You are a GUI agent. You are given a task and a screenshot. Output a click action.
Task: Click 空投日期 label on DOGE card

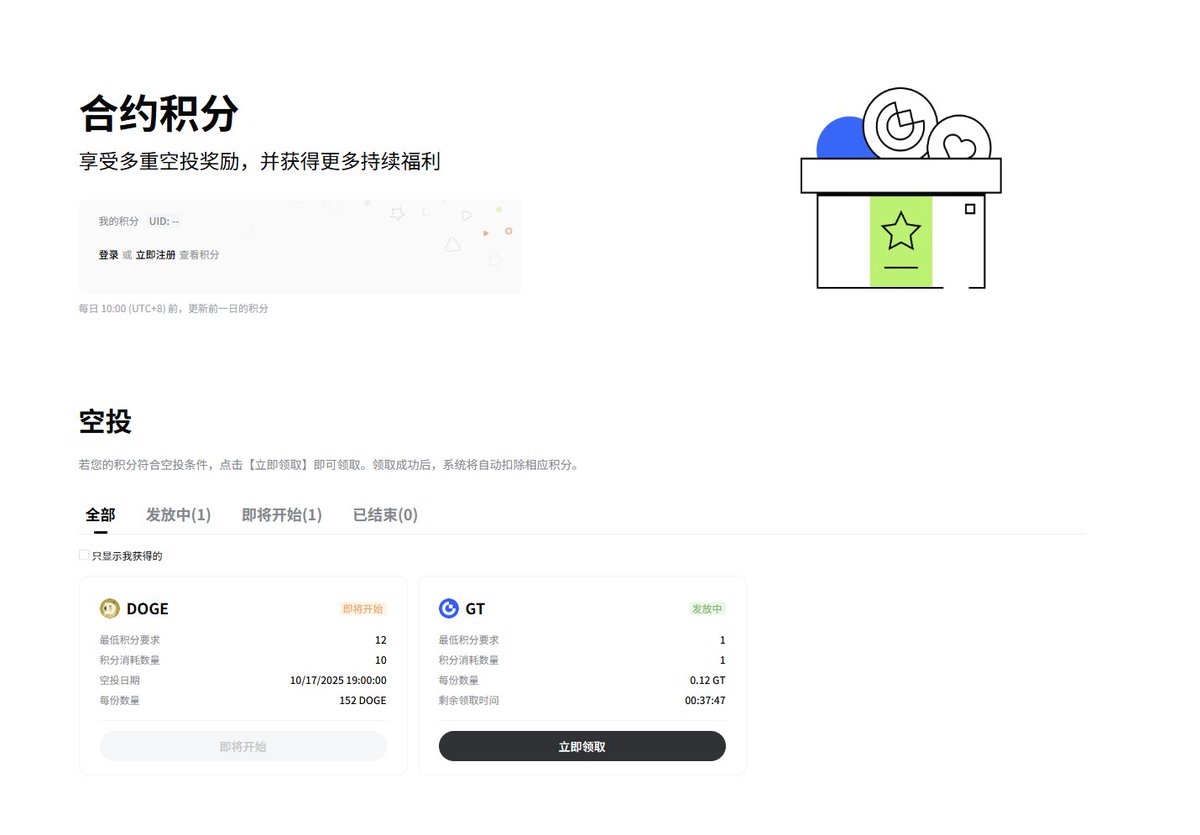coord(120,680)
